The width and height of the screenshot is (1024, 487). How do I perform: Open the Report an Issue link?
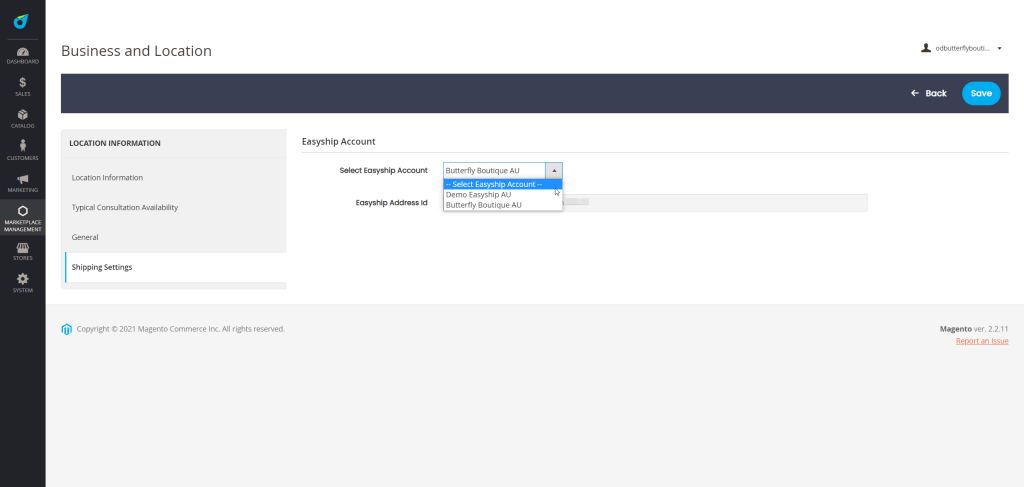point(982,341)
